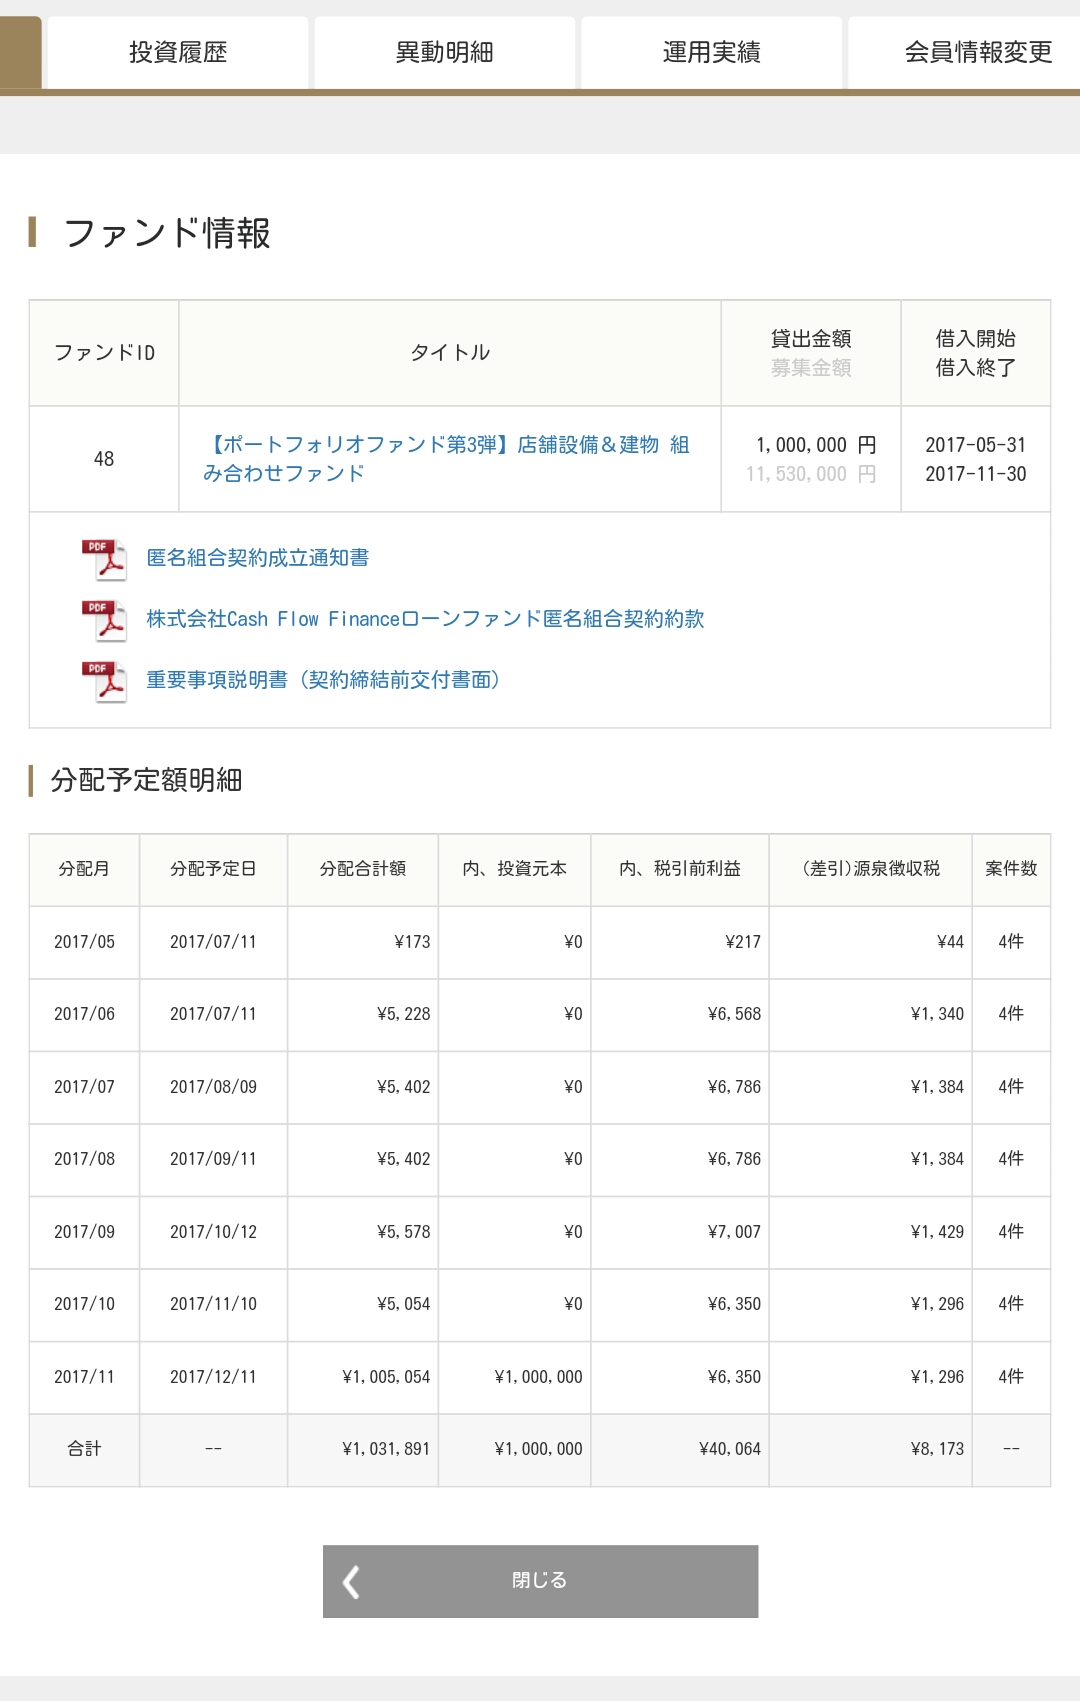Open the 匿名組合契約成立通知書 document link
1080x1701 pixels.
click(x=257, y=558)
